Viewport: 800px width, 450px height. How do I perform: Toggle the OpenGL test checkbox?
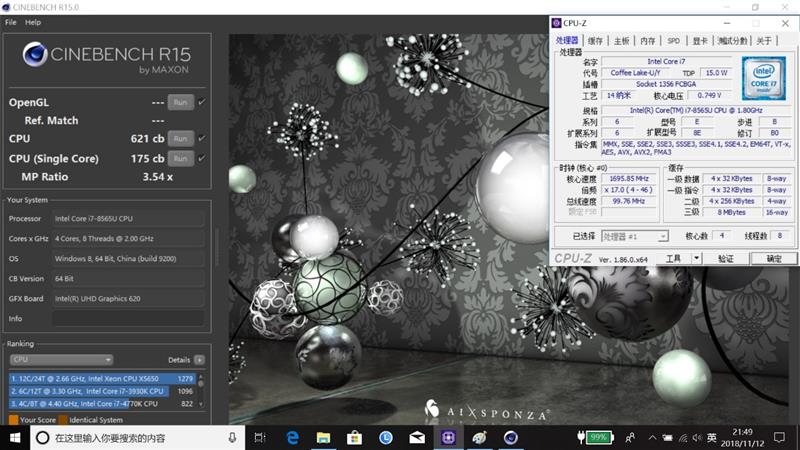(x=202, y=102)
